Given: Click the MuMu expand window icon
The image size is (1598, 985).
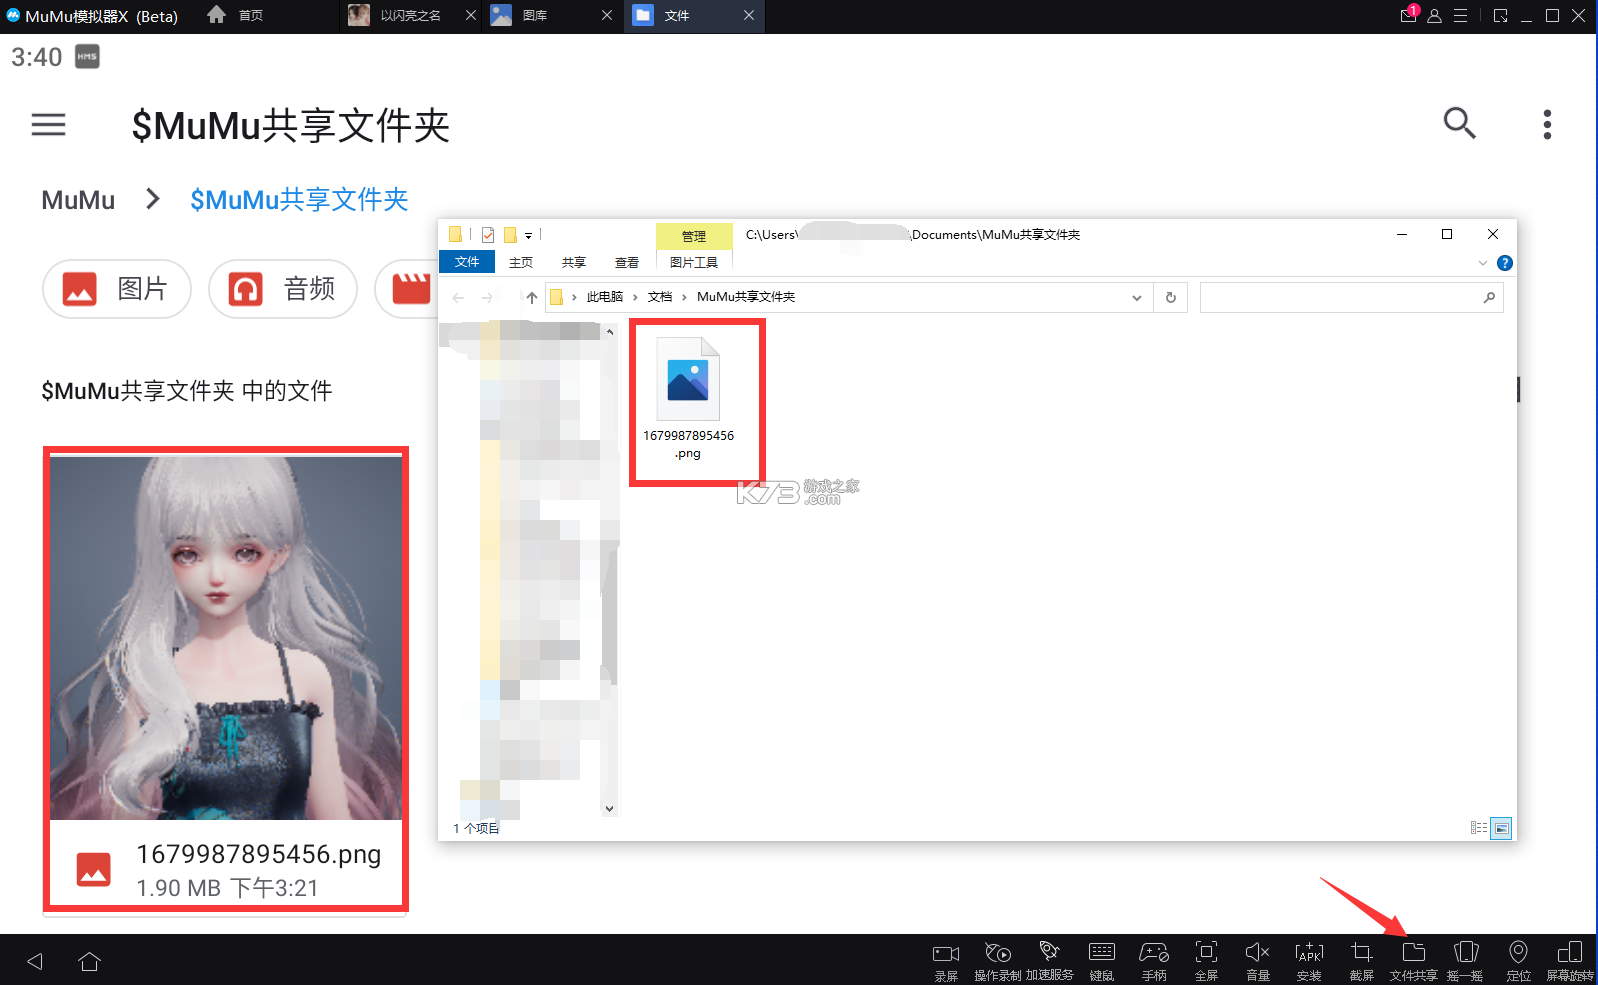Looking at the screenshot, I should point(1500,16).
